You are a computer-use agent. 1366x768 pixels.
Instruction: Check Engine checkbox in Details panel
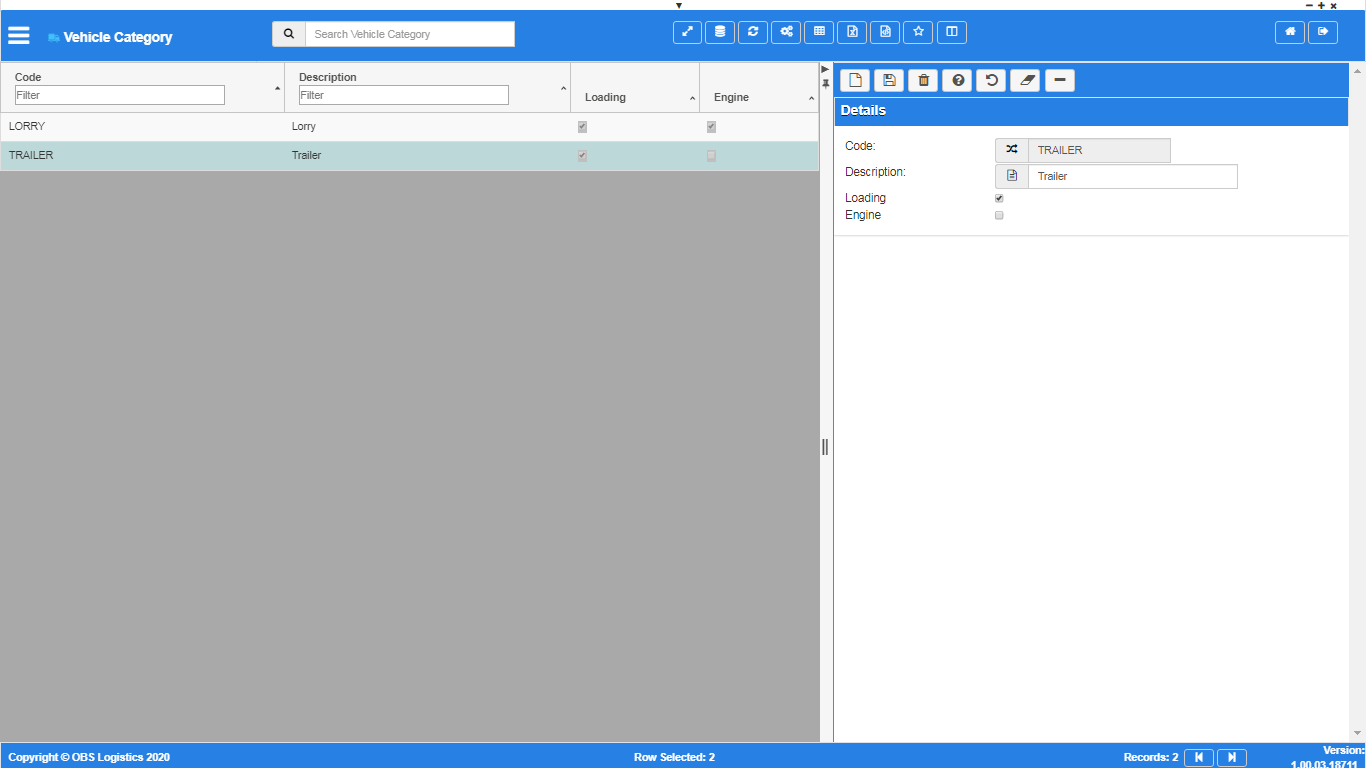999,215
